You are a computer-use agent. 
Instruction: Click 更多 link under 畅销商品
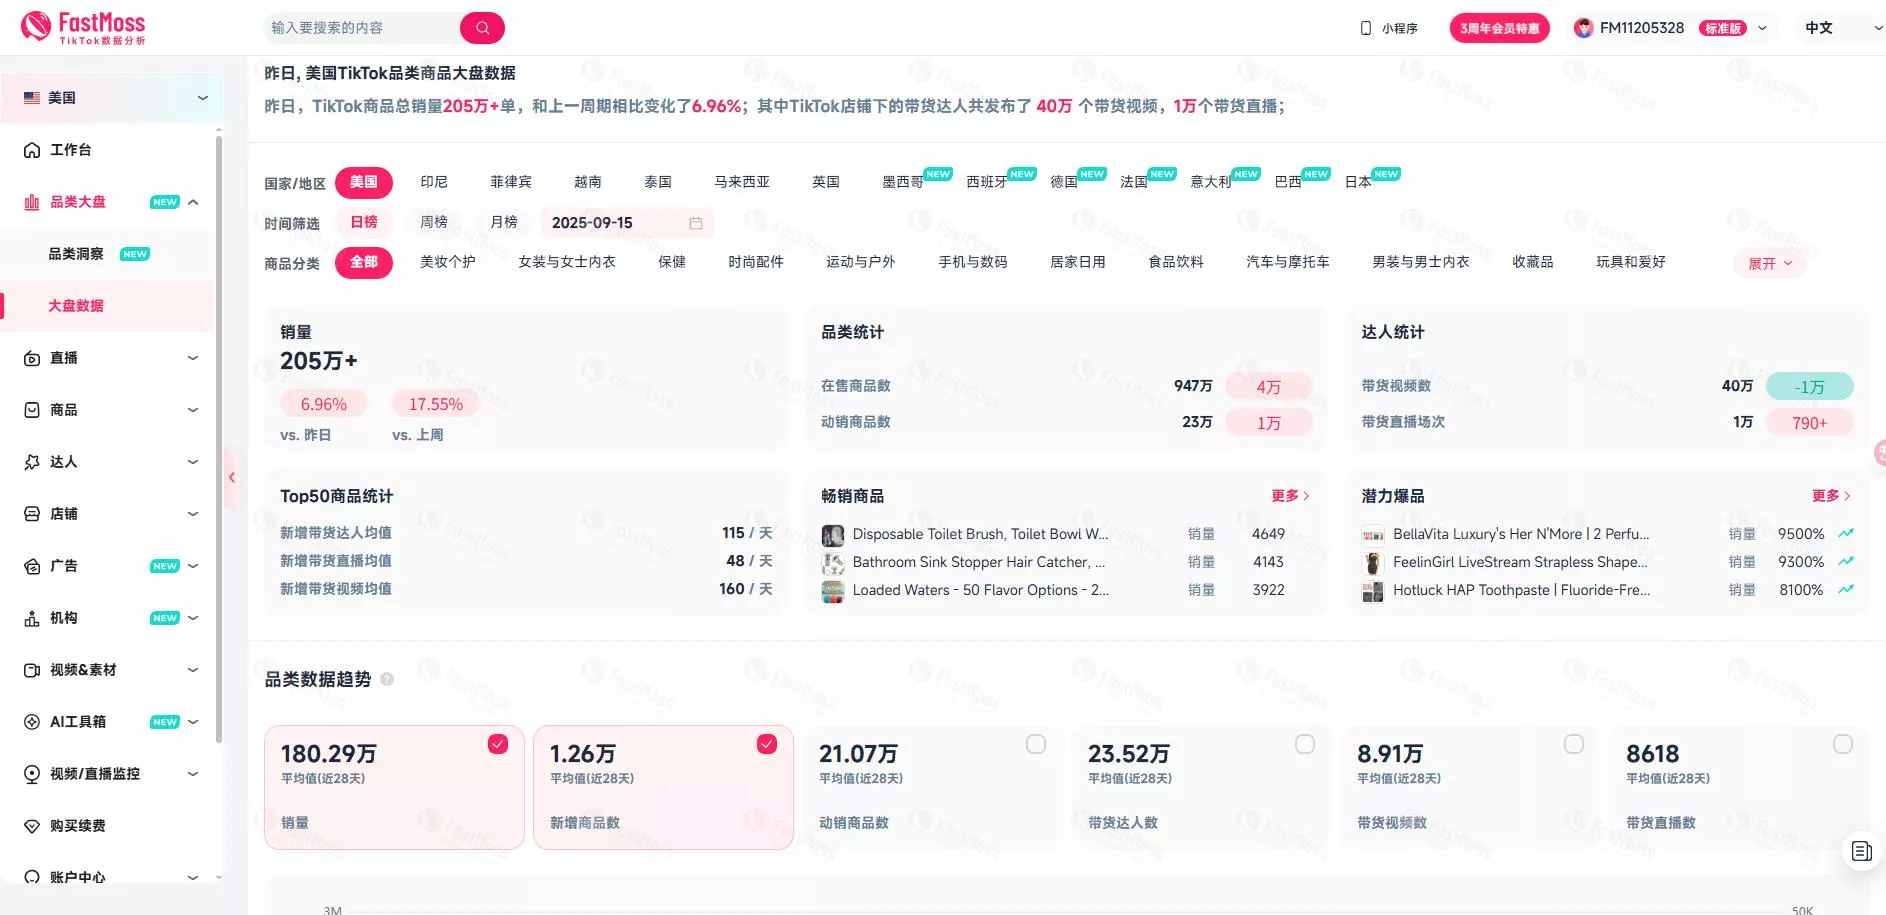(1289, 496)
